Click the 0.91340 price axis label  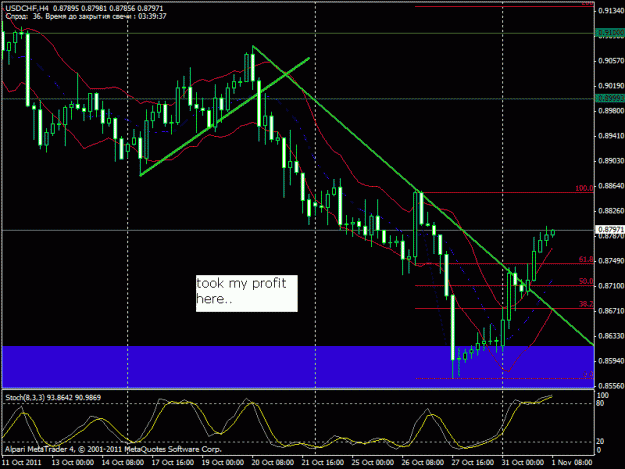611,11
